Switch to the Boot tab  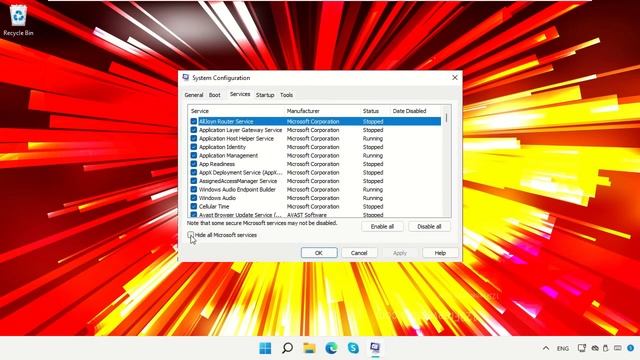pos(215,95)
